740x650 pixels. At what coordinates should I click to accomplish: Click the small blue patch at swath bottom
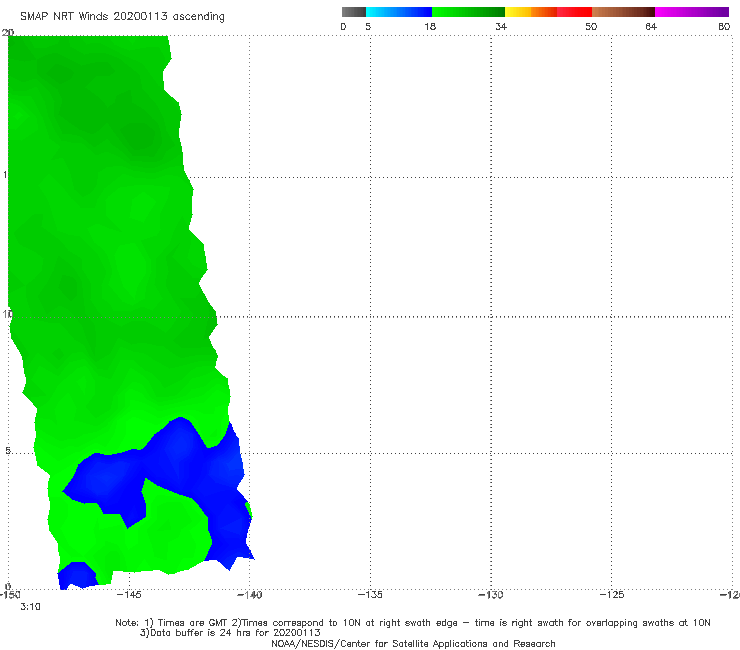77,576
